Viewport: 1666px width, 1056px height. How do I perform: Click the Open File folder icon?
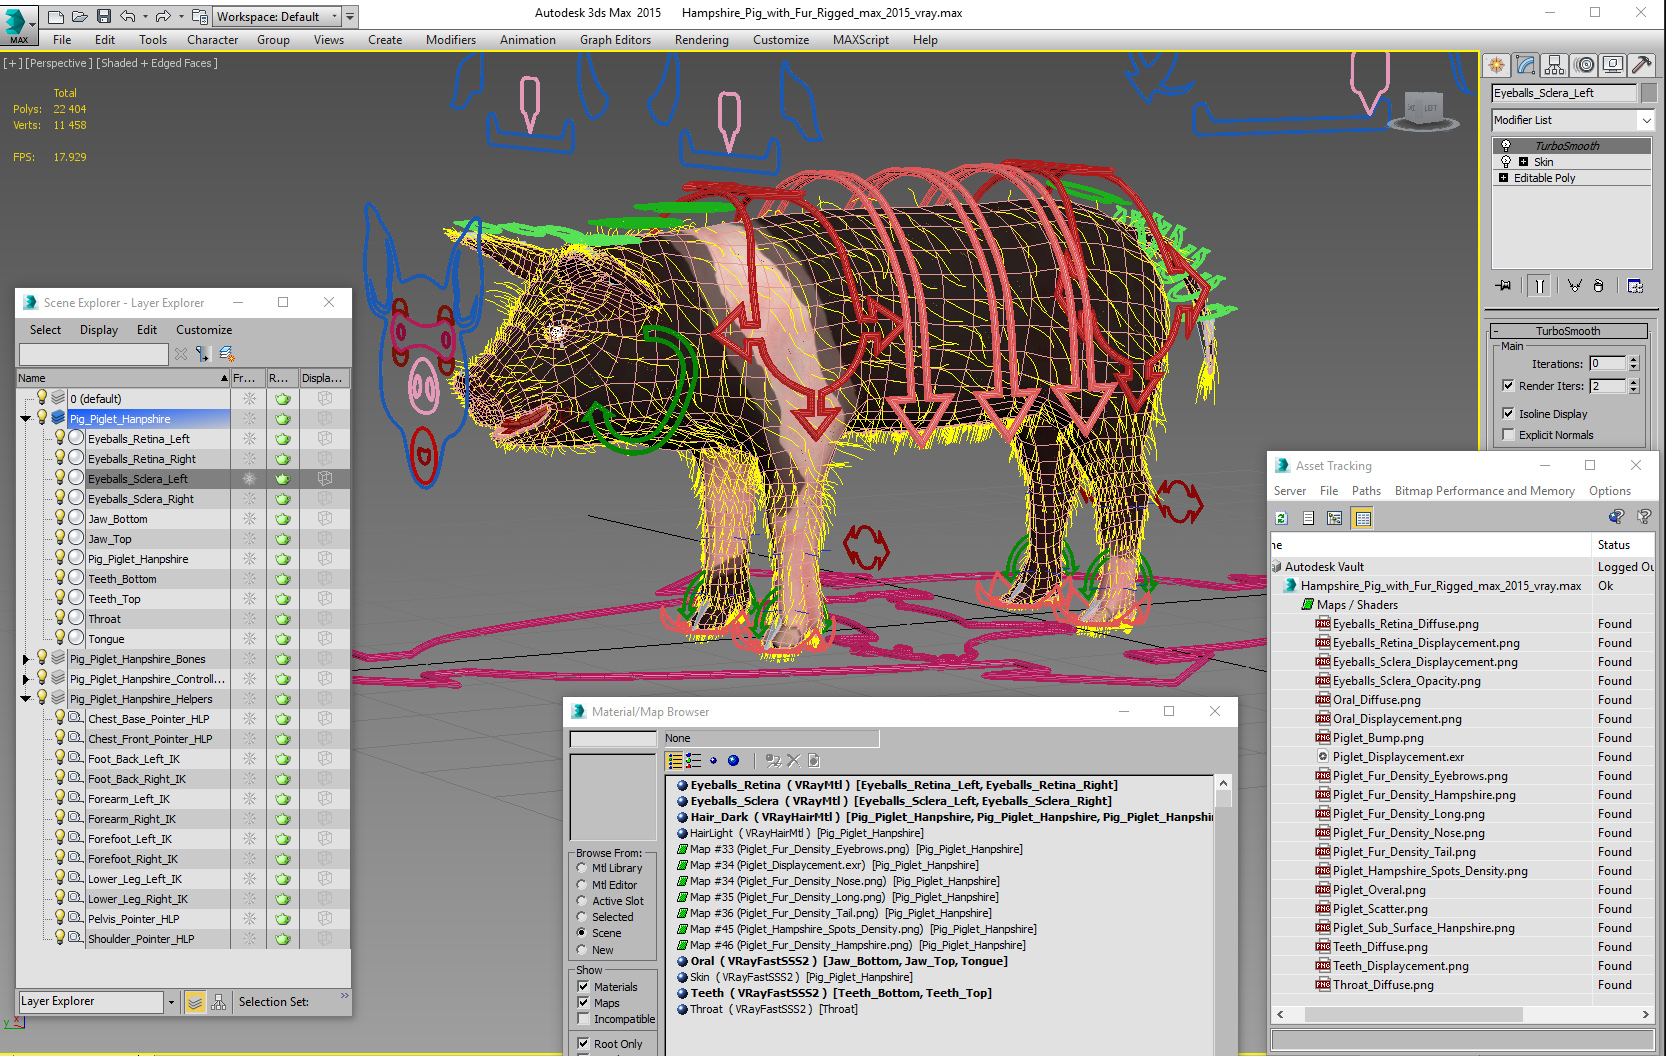(79, 16)
